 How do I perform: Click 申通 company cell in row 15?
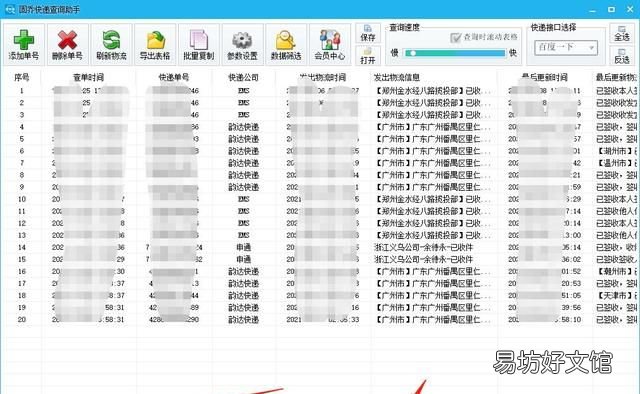[244, 259]
